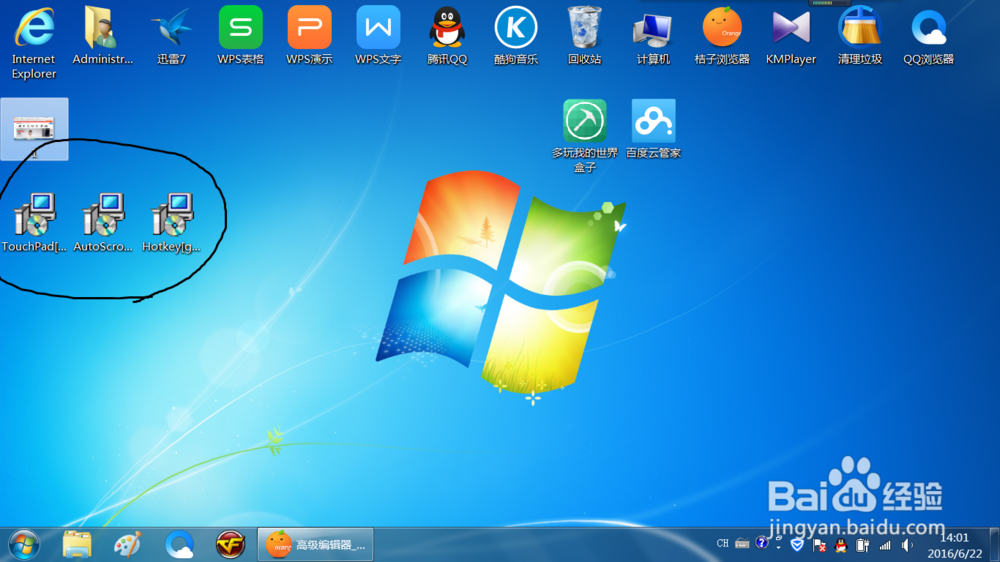
Task: Click the language bar help icon
Action: point(761,542)
